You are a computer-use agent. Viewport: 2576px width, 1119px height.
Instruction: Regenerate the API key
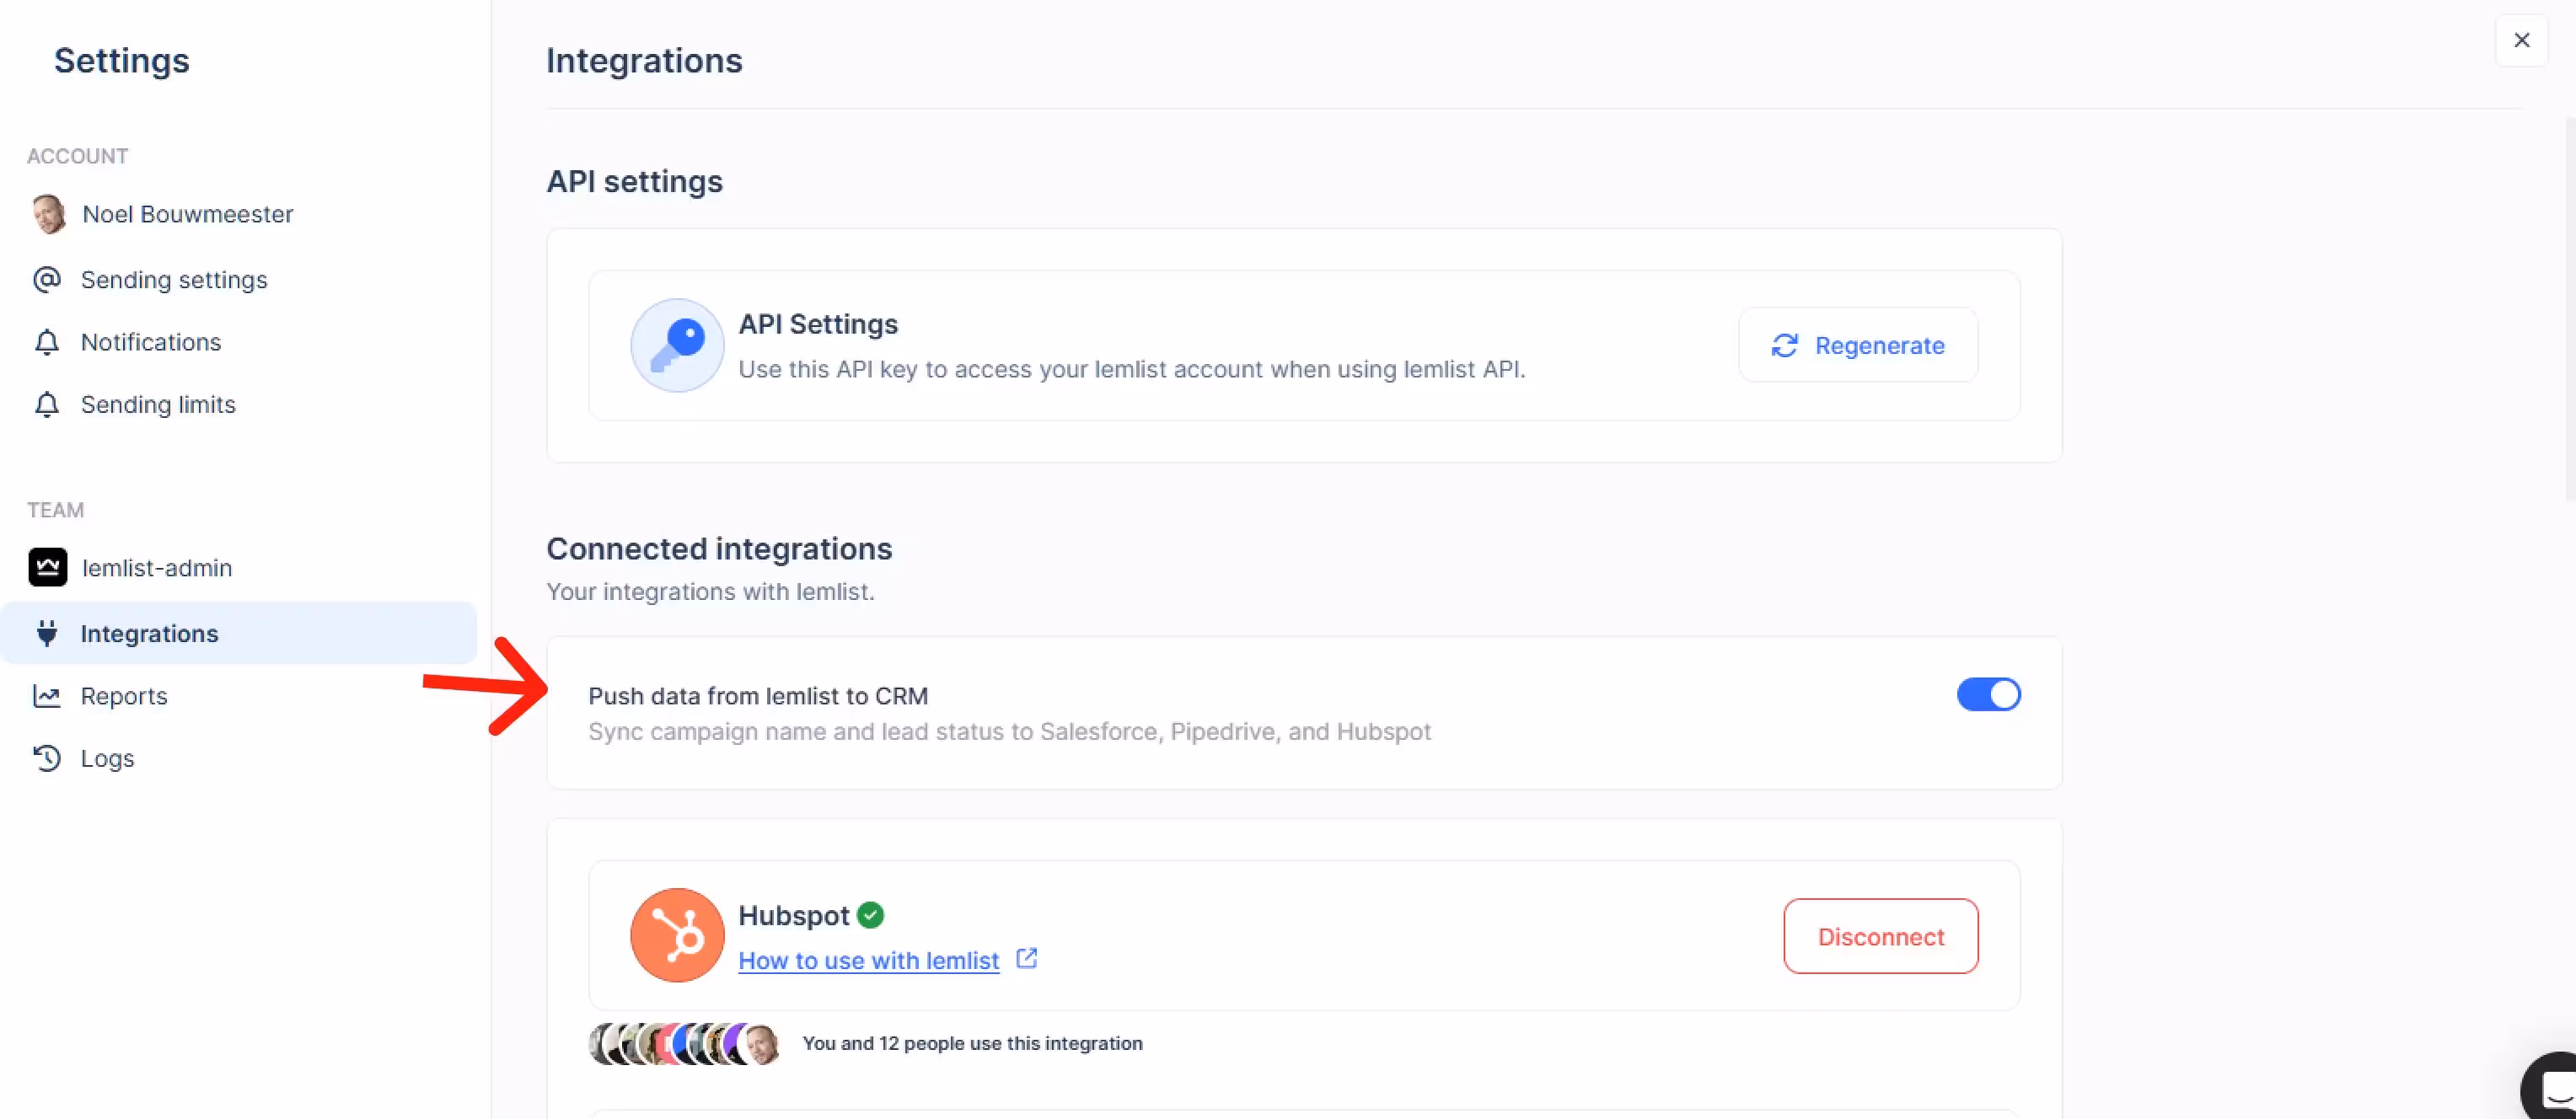click(x=1857, y=345)
